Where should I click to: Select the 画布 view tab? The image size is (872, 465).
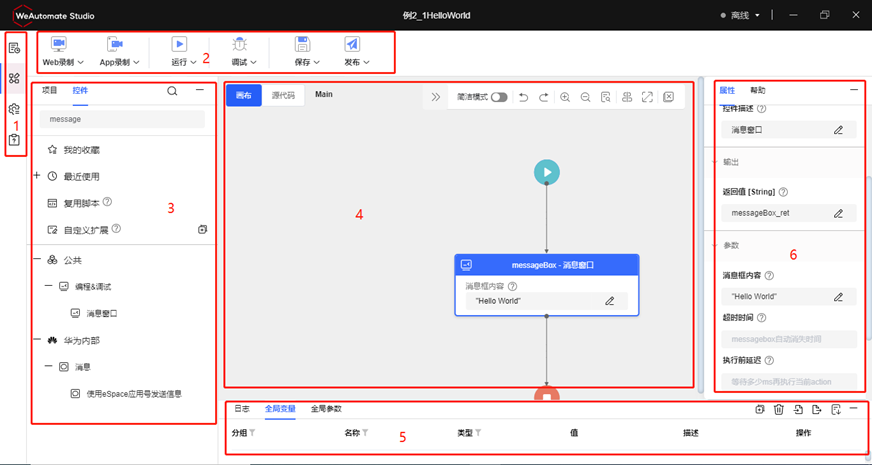(244, 96)
